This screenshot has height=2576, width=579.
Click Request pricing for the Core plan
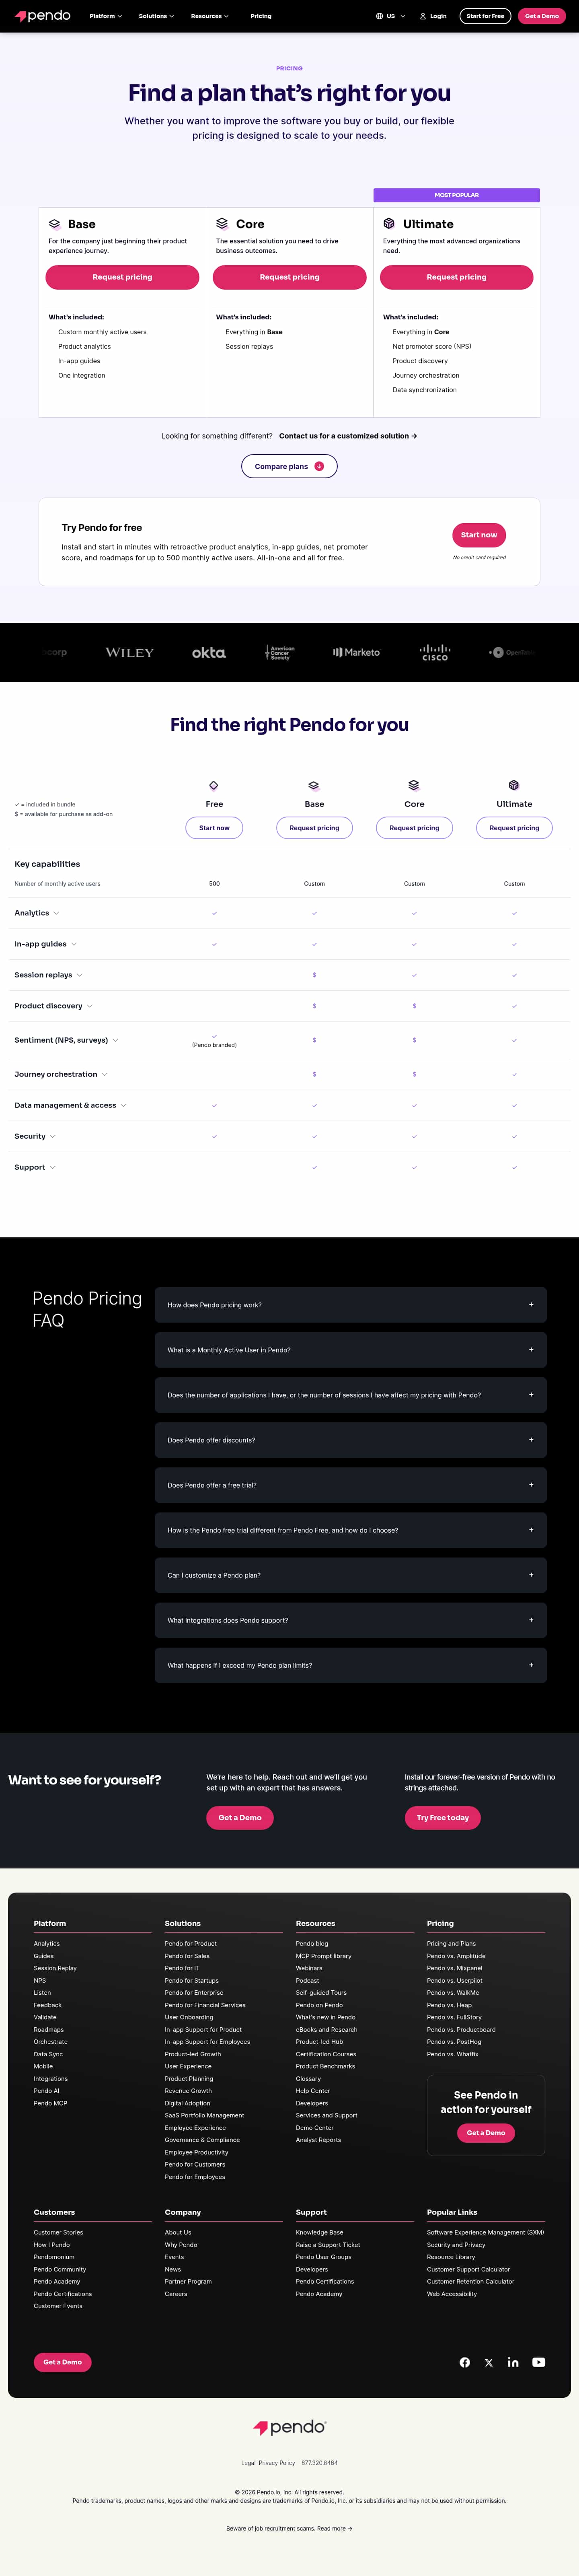coord(289,277)
